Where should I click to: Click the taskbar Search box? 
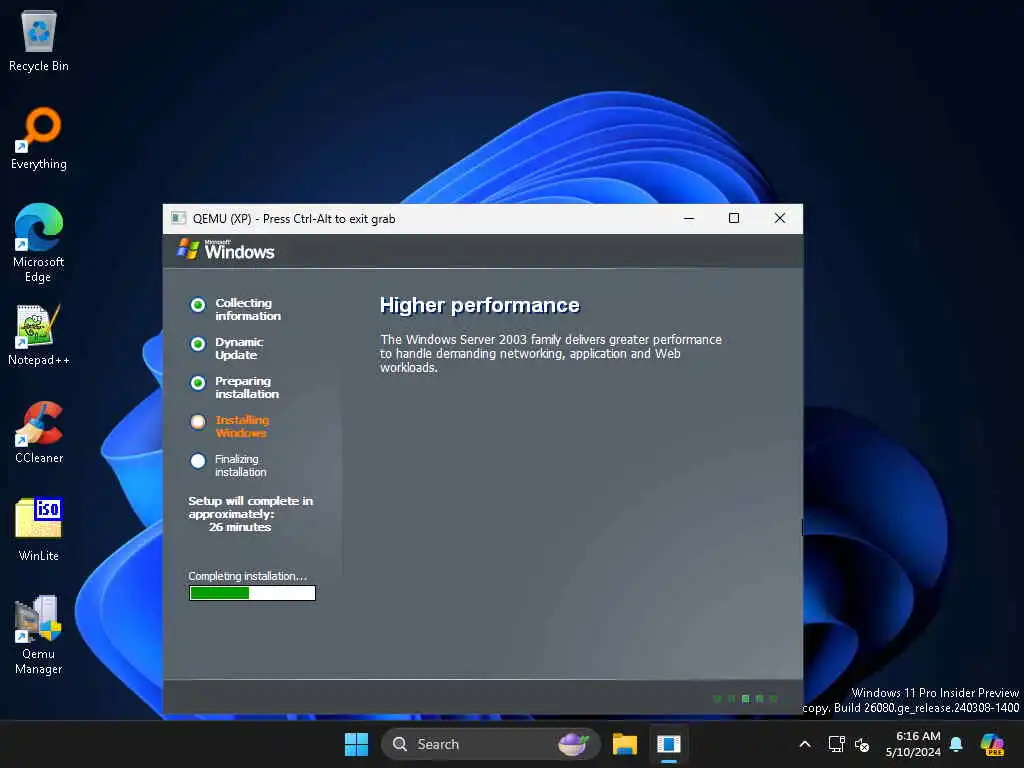pos(490,744)
